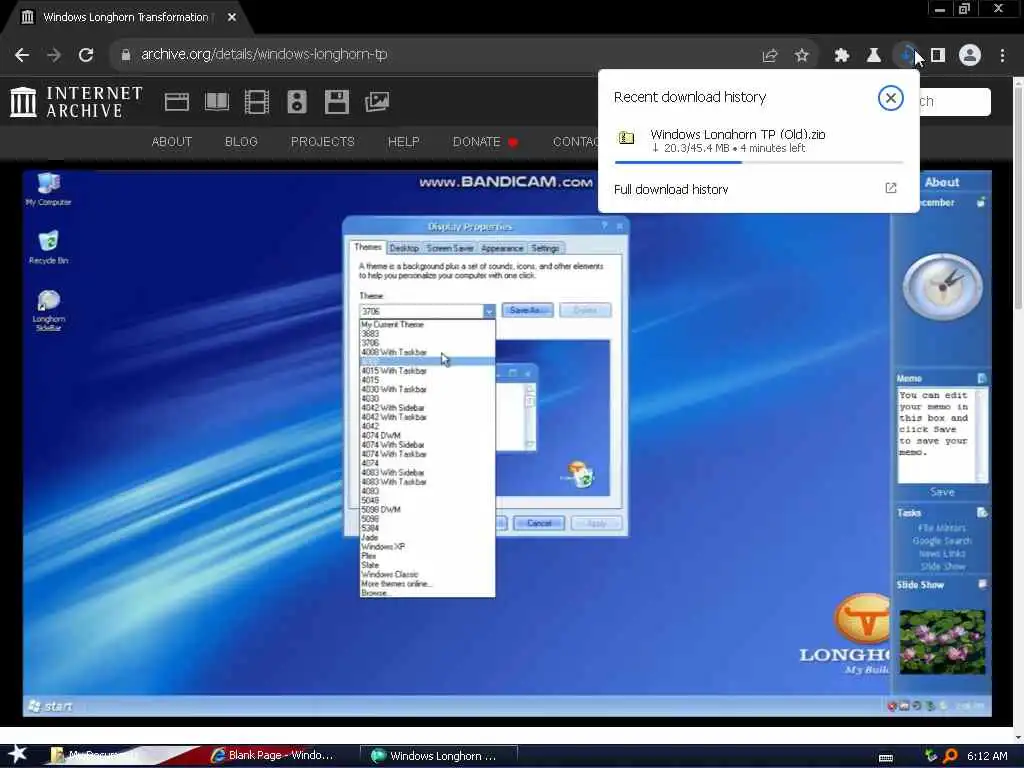
Task: Open the PROJECTS nav link
Action: coord(323,142)
